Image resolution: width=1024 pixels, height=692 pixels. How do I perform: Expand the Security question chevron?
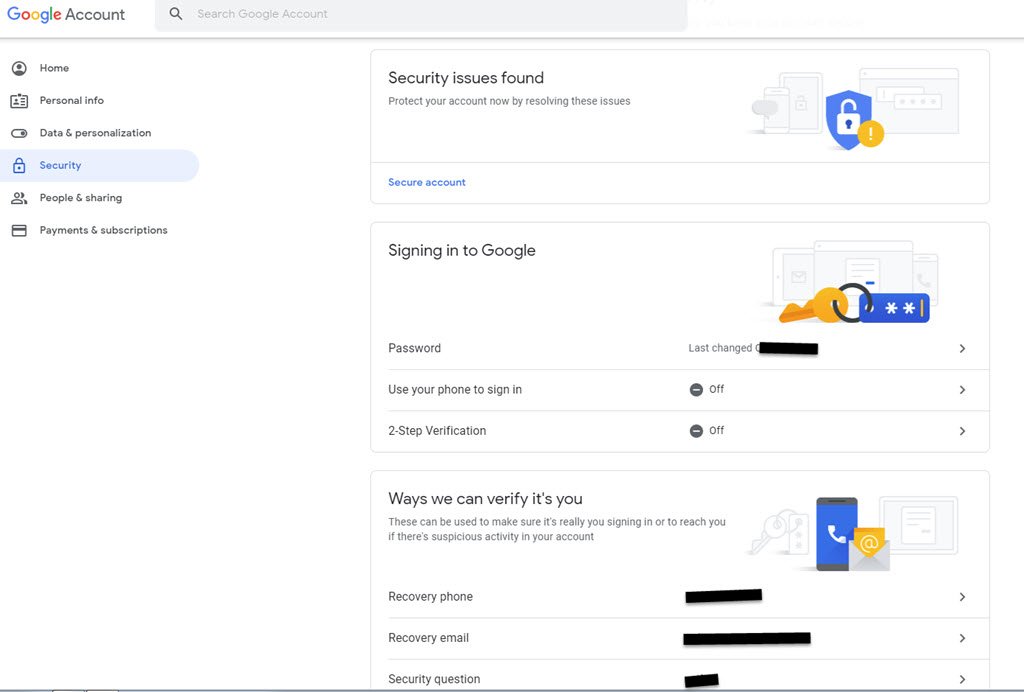tap(962, 679)
